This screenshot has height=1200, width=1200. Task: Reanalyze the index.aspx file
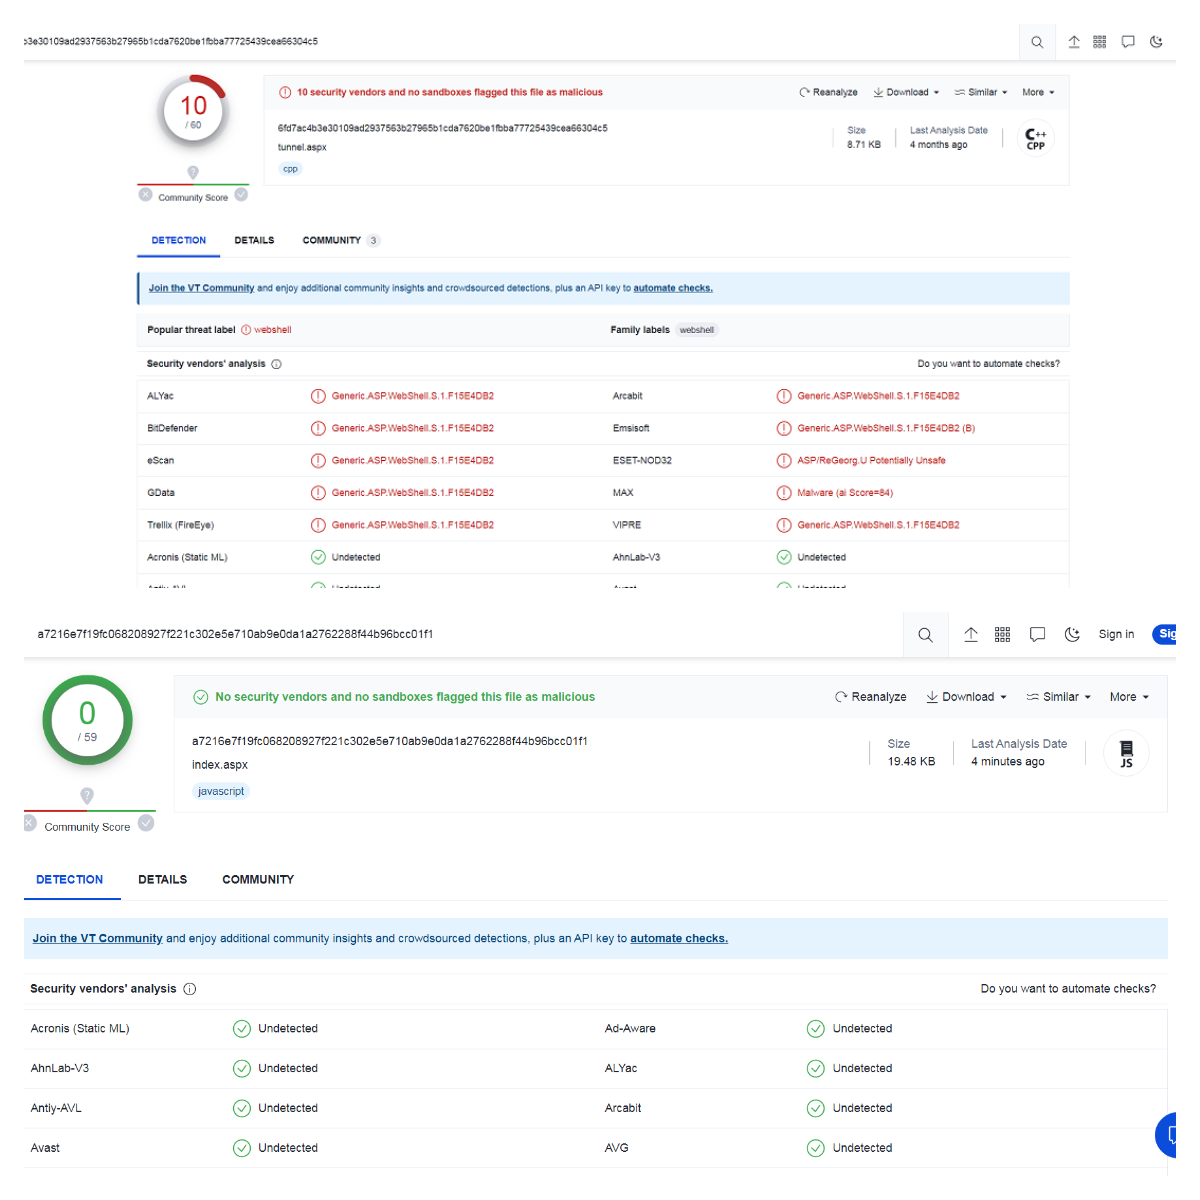coord(871,697)
